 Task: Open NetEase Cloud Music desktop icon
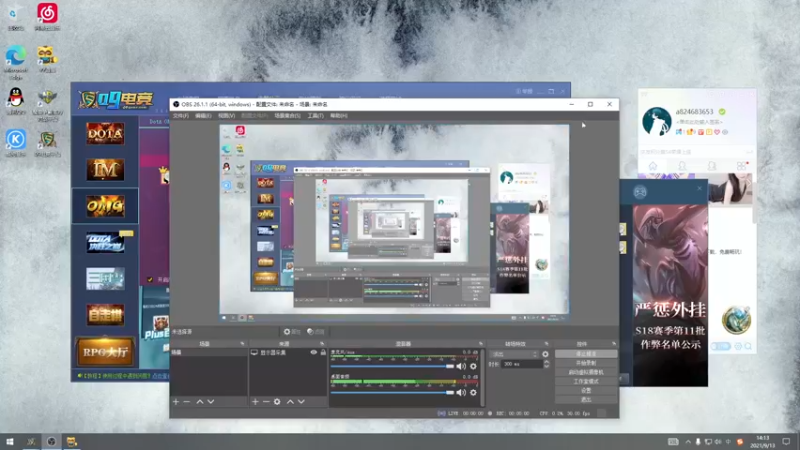pos(47,17)
